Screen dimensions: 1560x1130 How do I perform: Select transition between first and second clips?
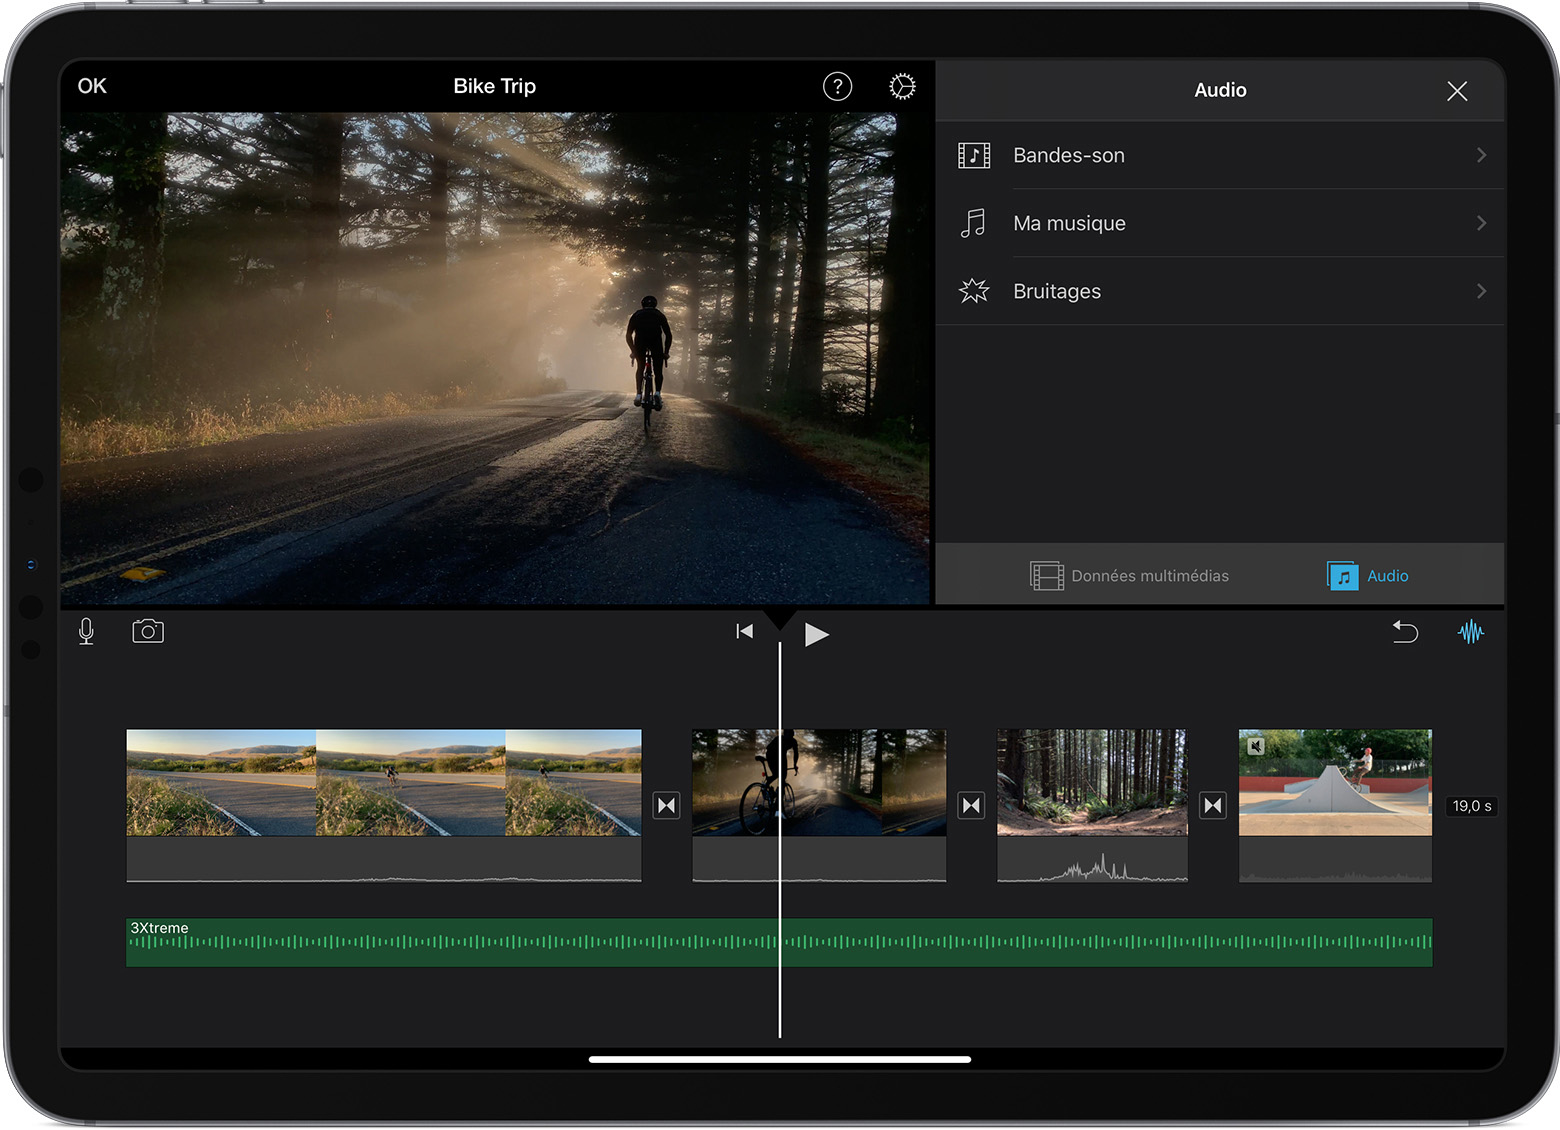coord(667,806)
